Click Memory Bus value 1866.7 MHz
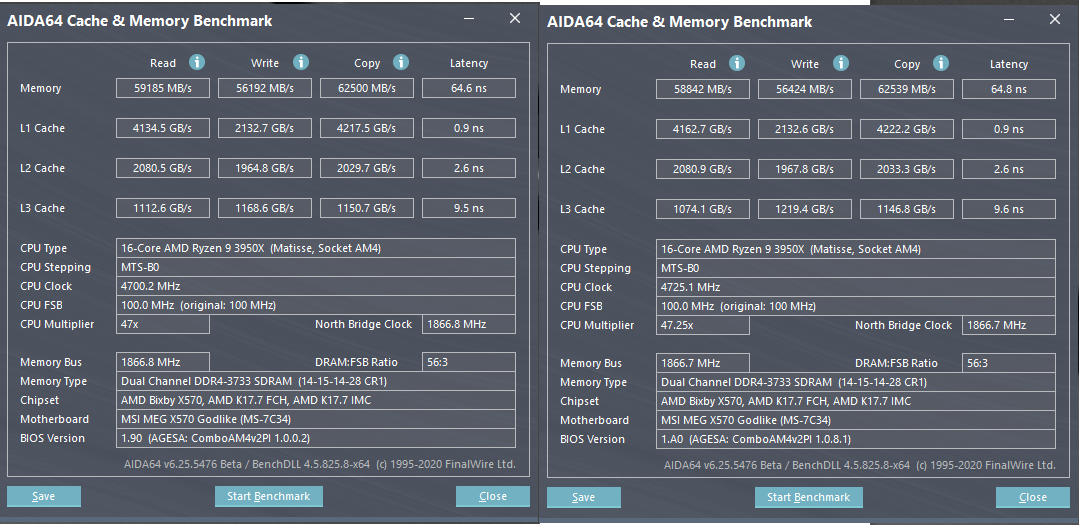 coord(703,363)
